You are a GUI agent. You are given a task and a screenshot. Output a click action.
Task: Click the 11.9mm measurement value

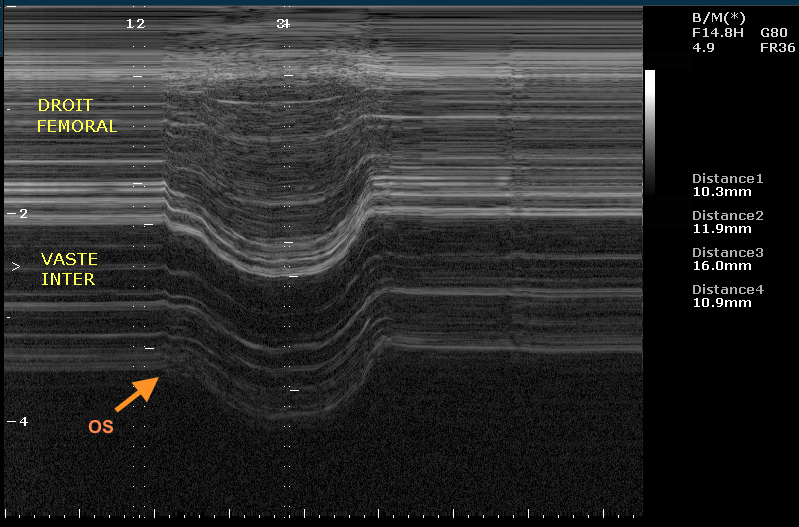click(x=722, y=229)
